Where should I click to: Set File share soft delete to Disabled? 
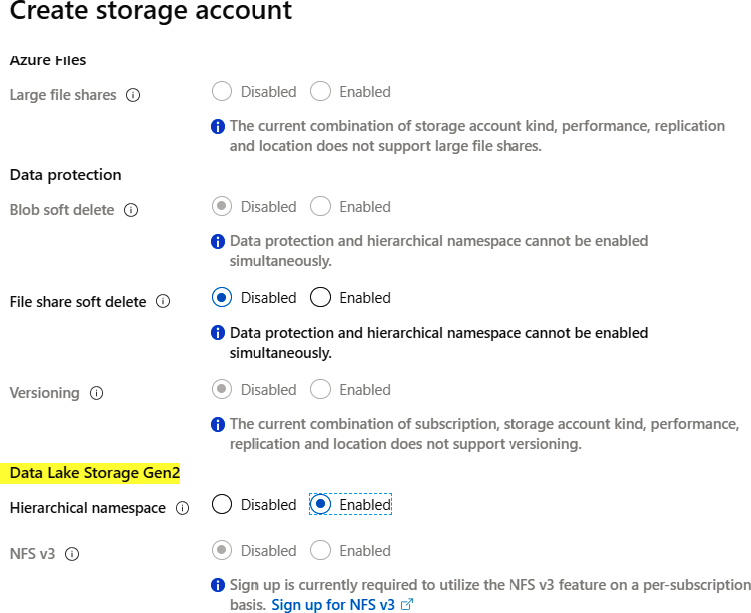(222, 298)
